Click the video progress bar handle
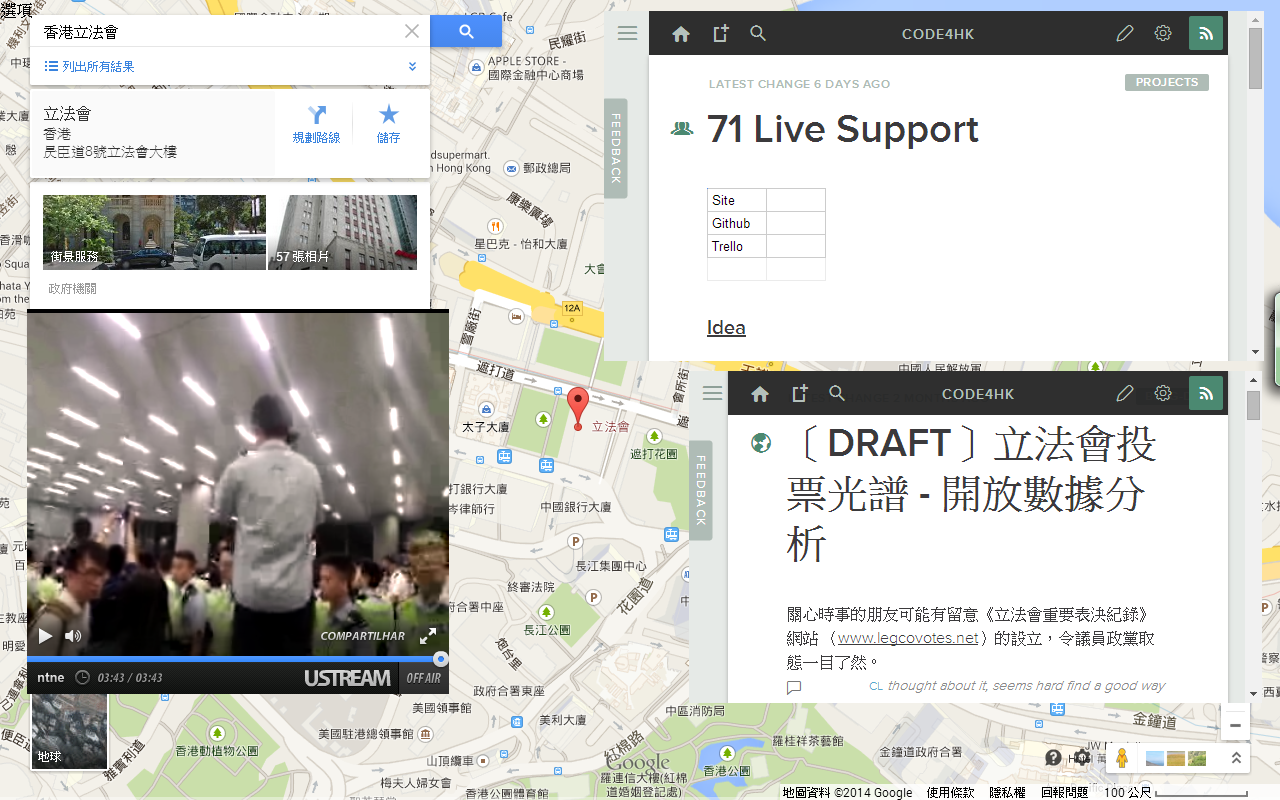The height and width of the screenshot is (800, 1280). click(x=440, y=659)
